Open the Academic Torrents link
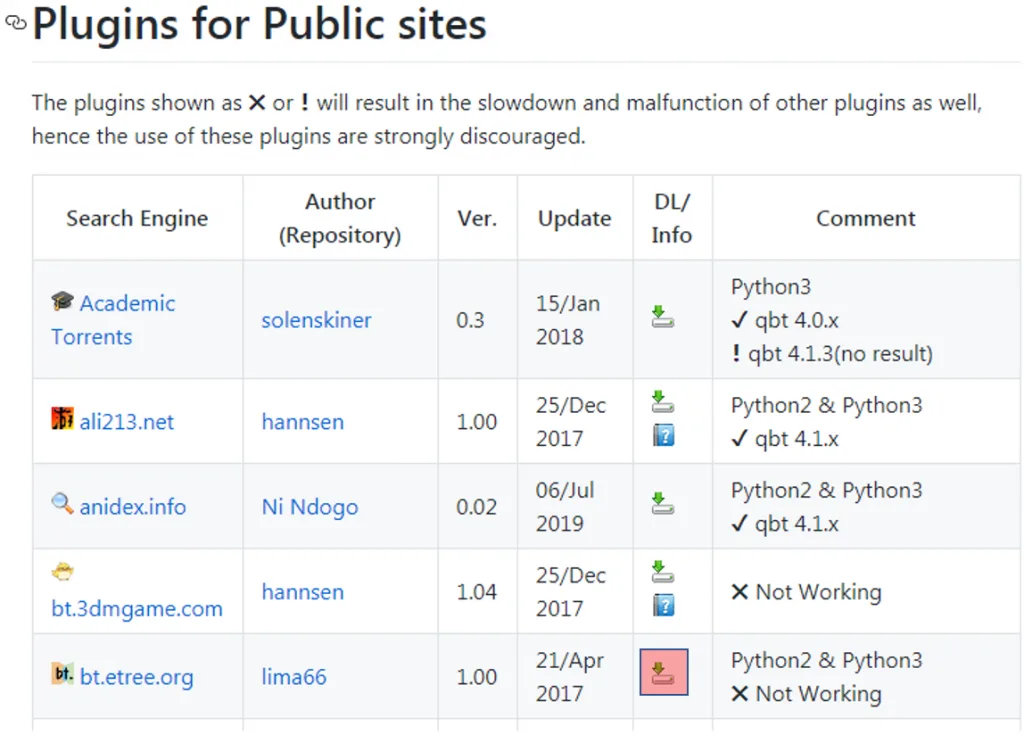This screenshot has height=743, width=1024. click(113, 320)
